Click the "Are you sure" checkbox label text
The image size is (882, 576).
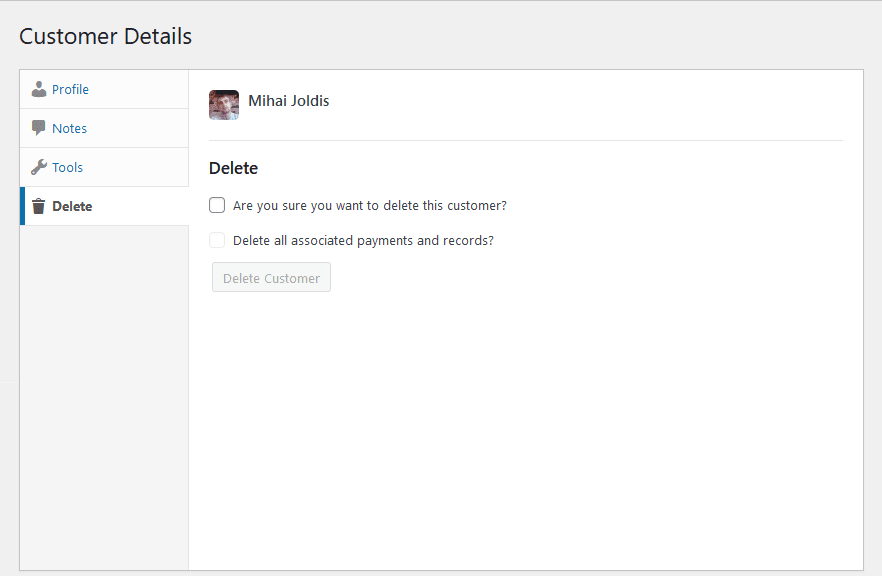pyautogui.click(x=369, y=205)
